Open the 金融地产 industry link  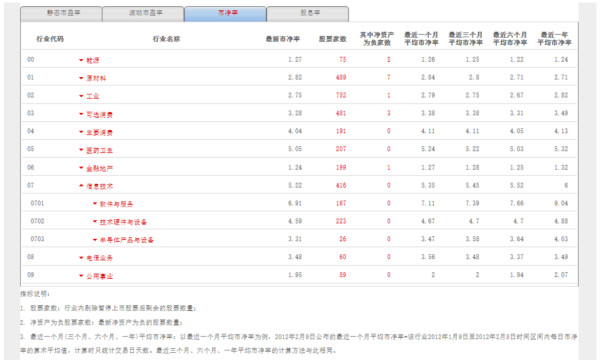point(99,168)
